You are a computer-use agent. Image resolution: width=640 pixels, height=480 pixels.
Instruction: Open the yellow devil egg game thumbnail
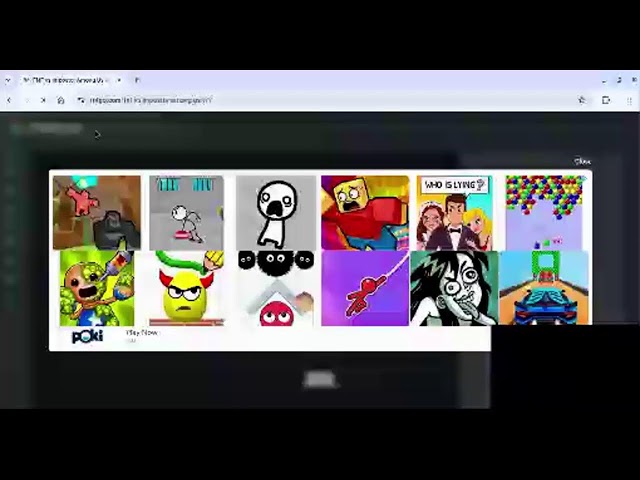click(x=187, y=288)
